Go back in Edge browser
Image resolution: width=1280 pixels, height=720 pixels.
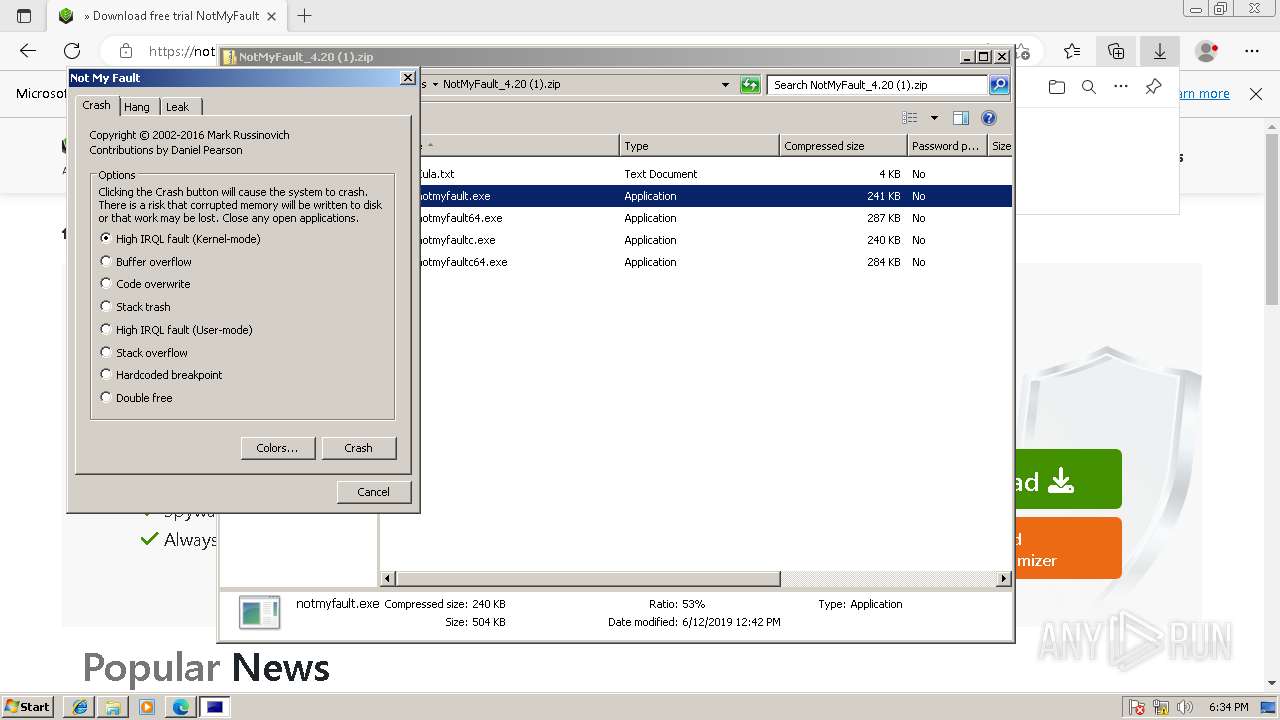pyautogui.click(x=28, y=51)
